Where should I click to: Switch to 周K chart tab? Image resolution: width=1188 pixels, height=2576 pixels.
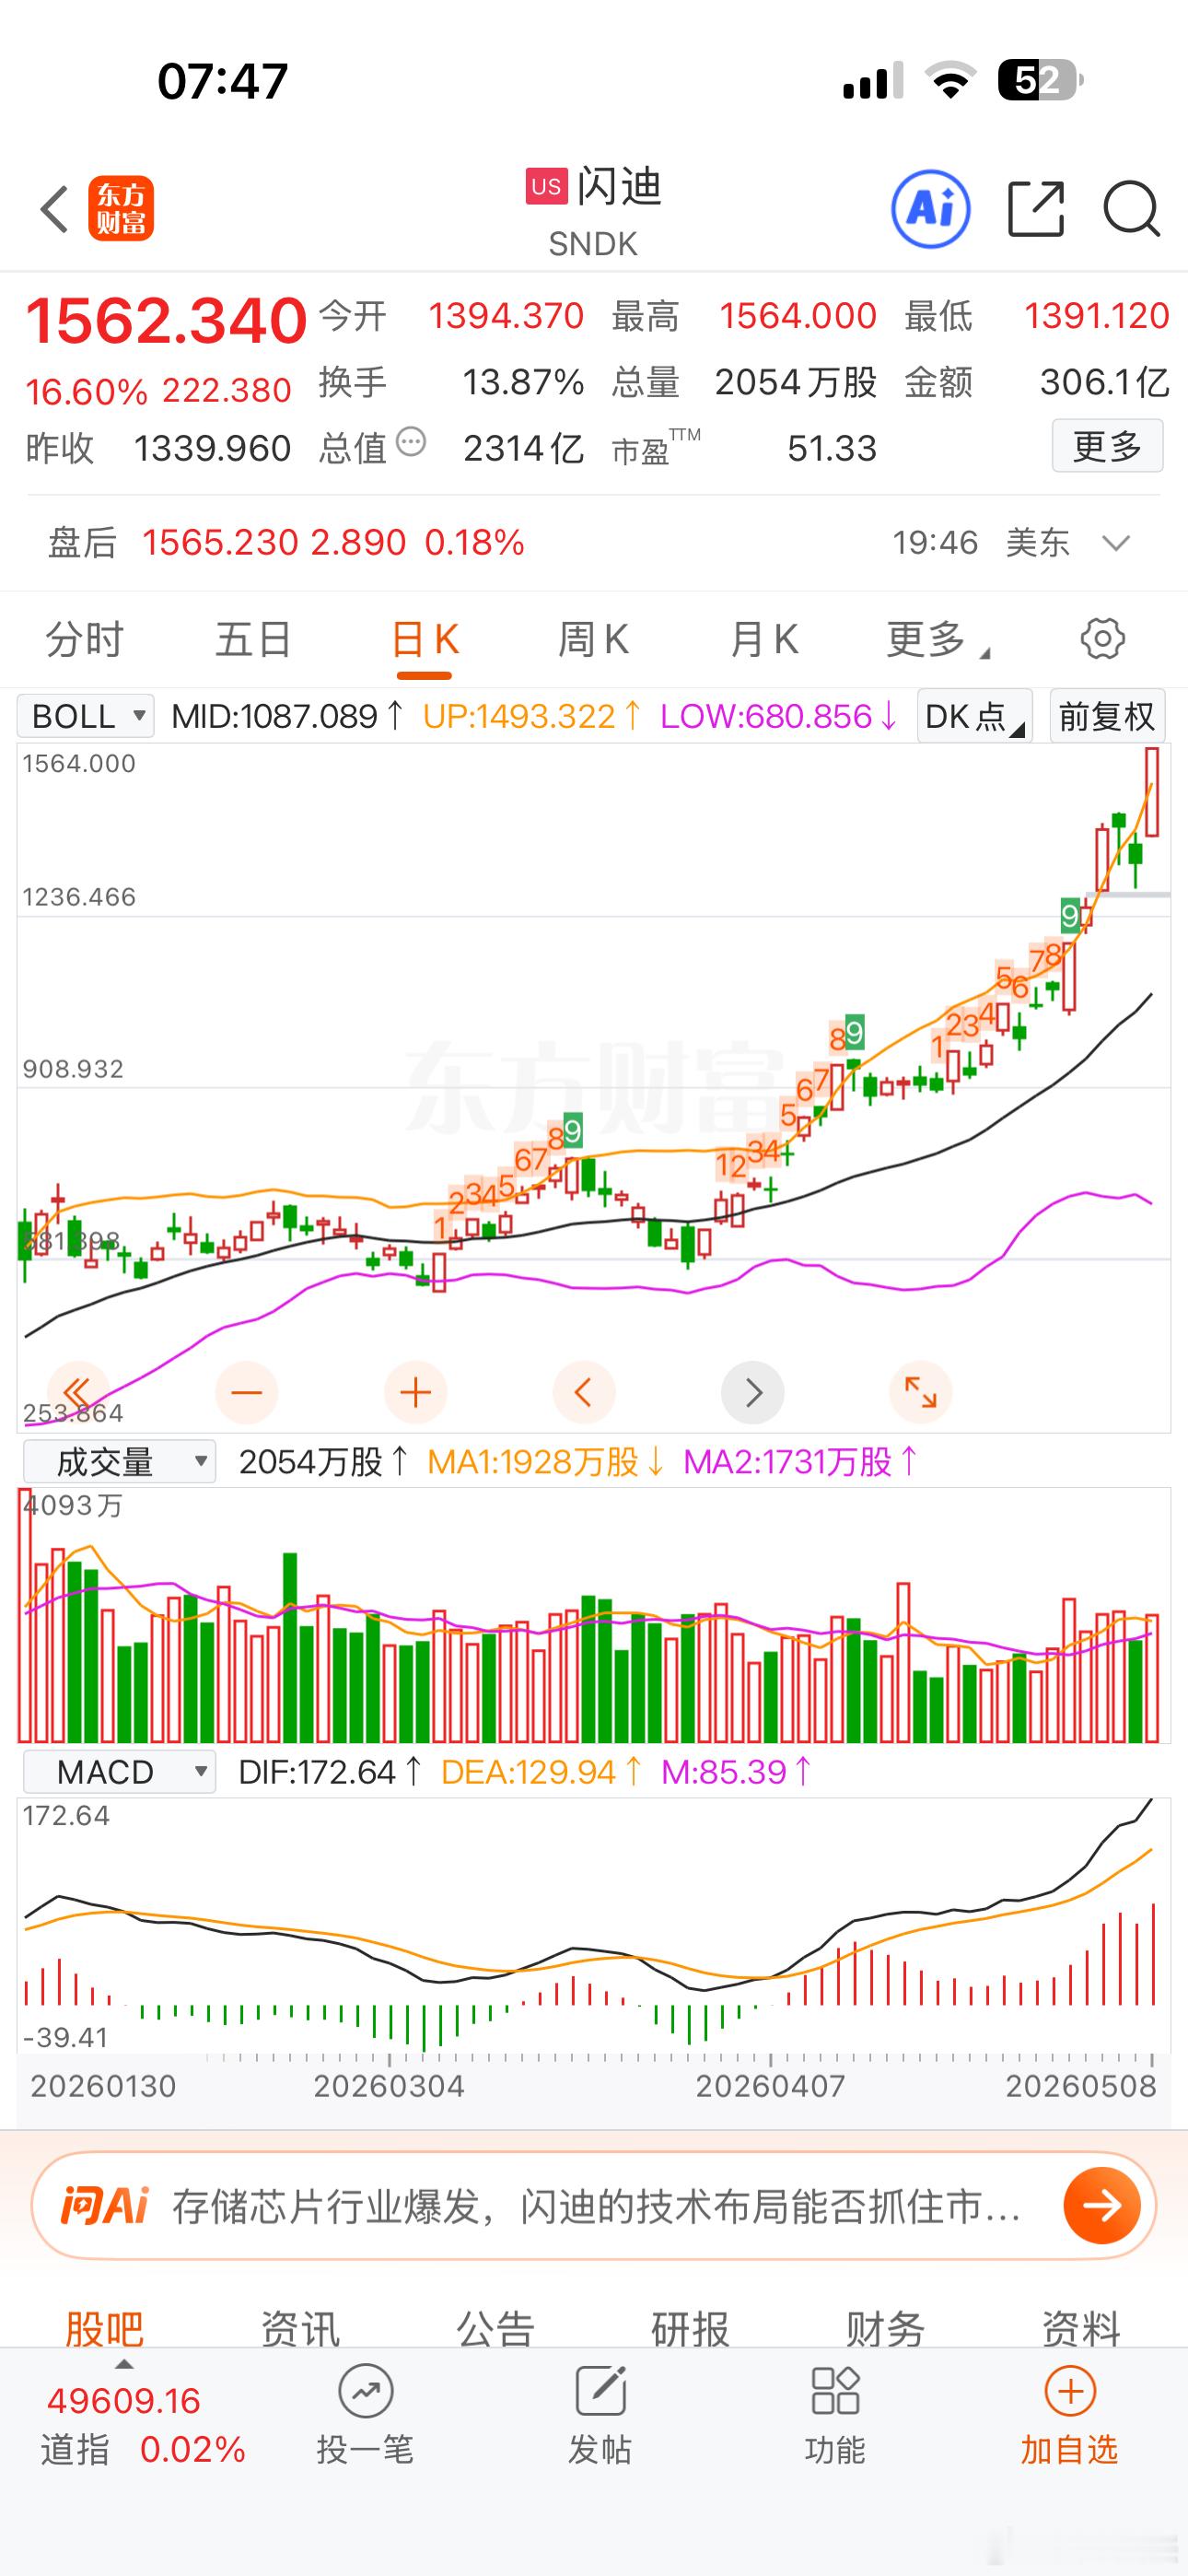click(x=593, y=639)
